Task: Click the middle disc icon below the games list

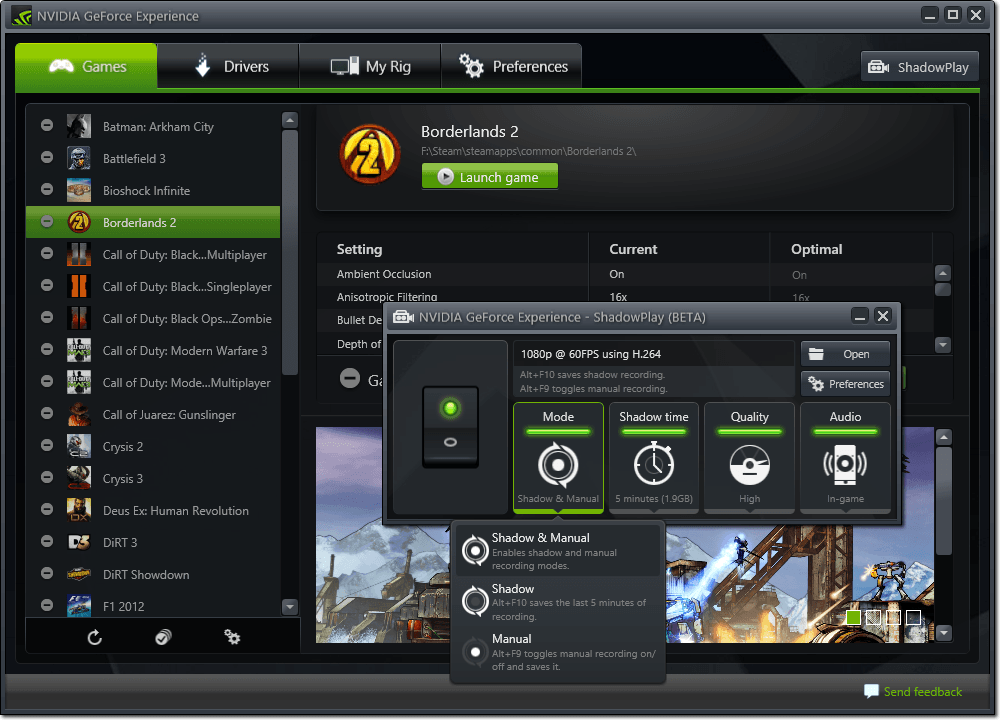Action: tap(163, 637)
